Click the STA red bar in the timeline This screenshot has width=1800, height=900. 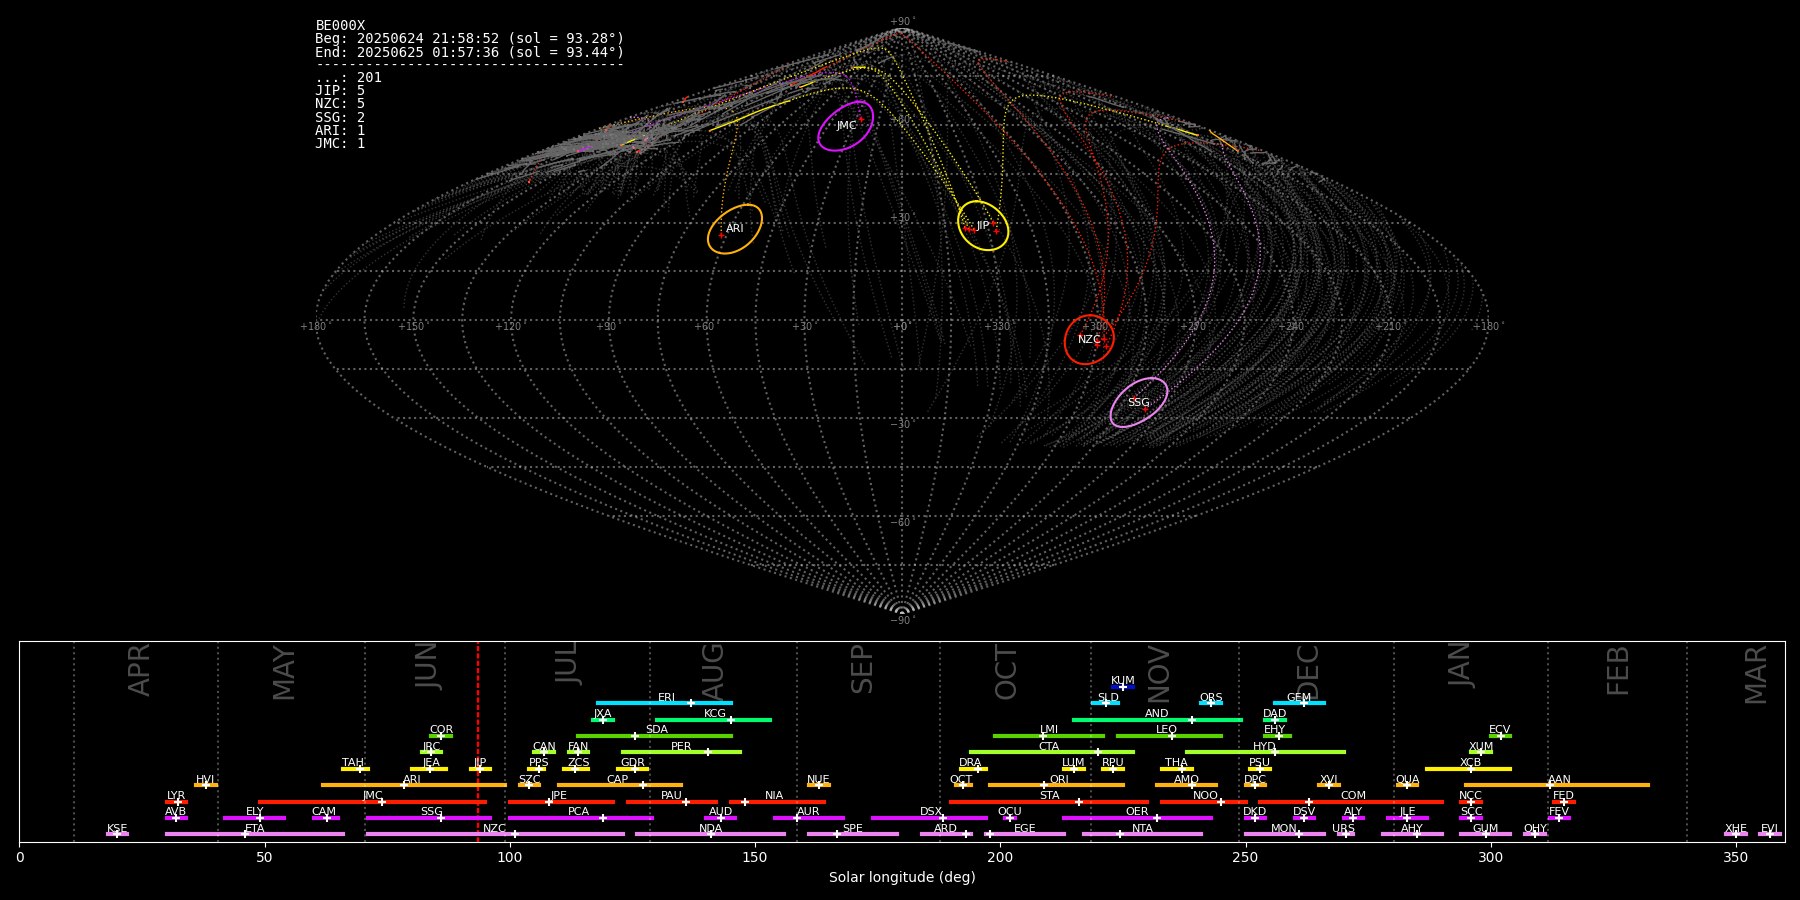pos(1049,802)
